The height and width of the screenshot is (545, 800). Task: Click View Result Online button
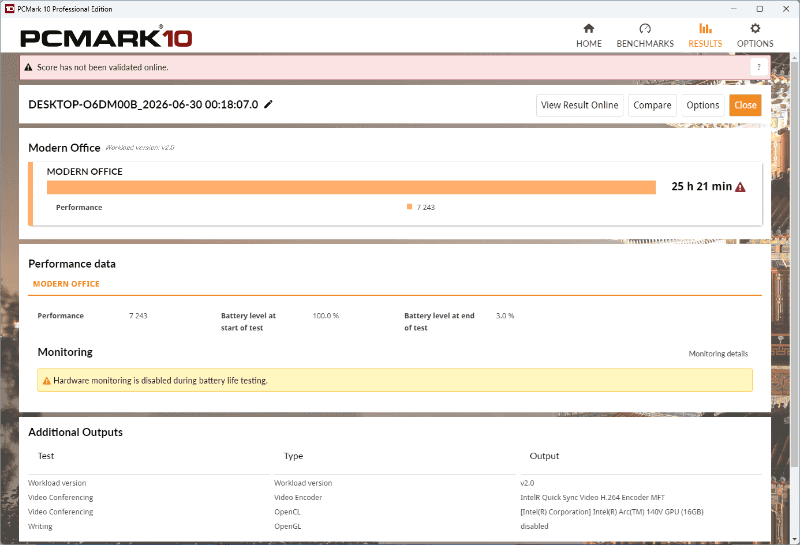pos(580,105)
